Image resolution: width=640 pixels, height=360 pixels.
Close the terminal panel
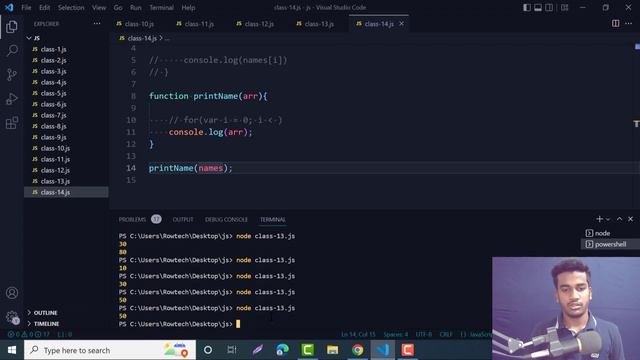[x=631, y=219]
